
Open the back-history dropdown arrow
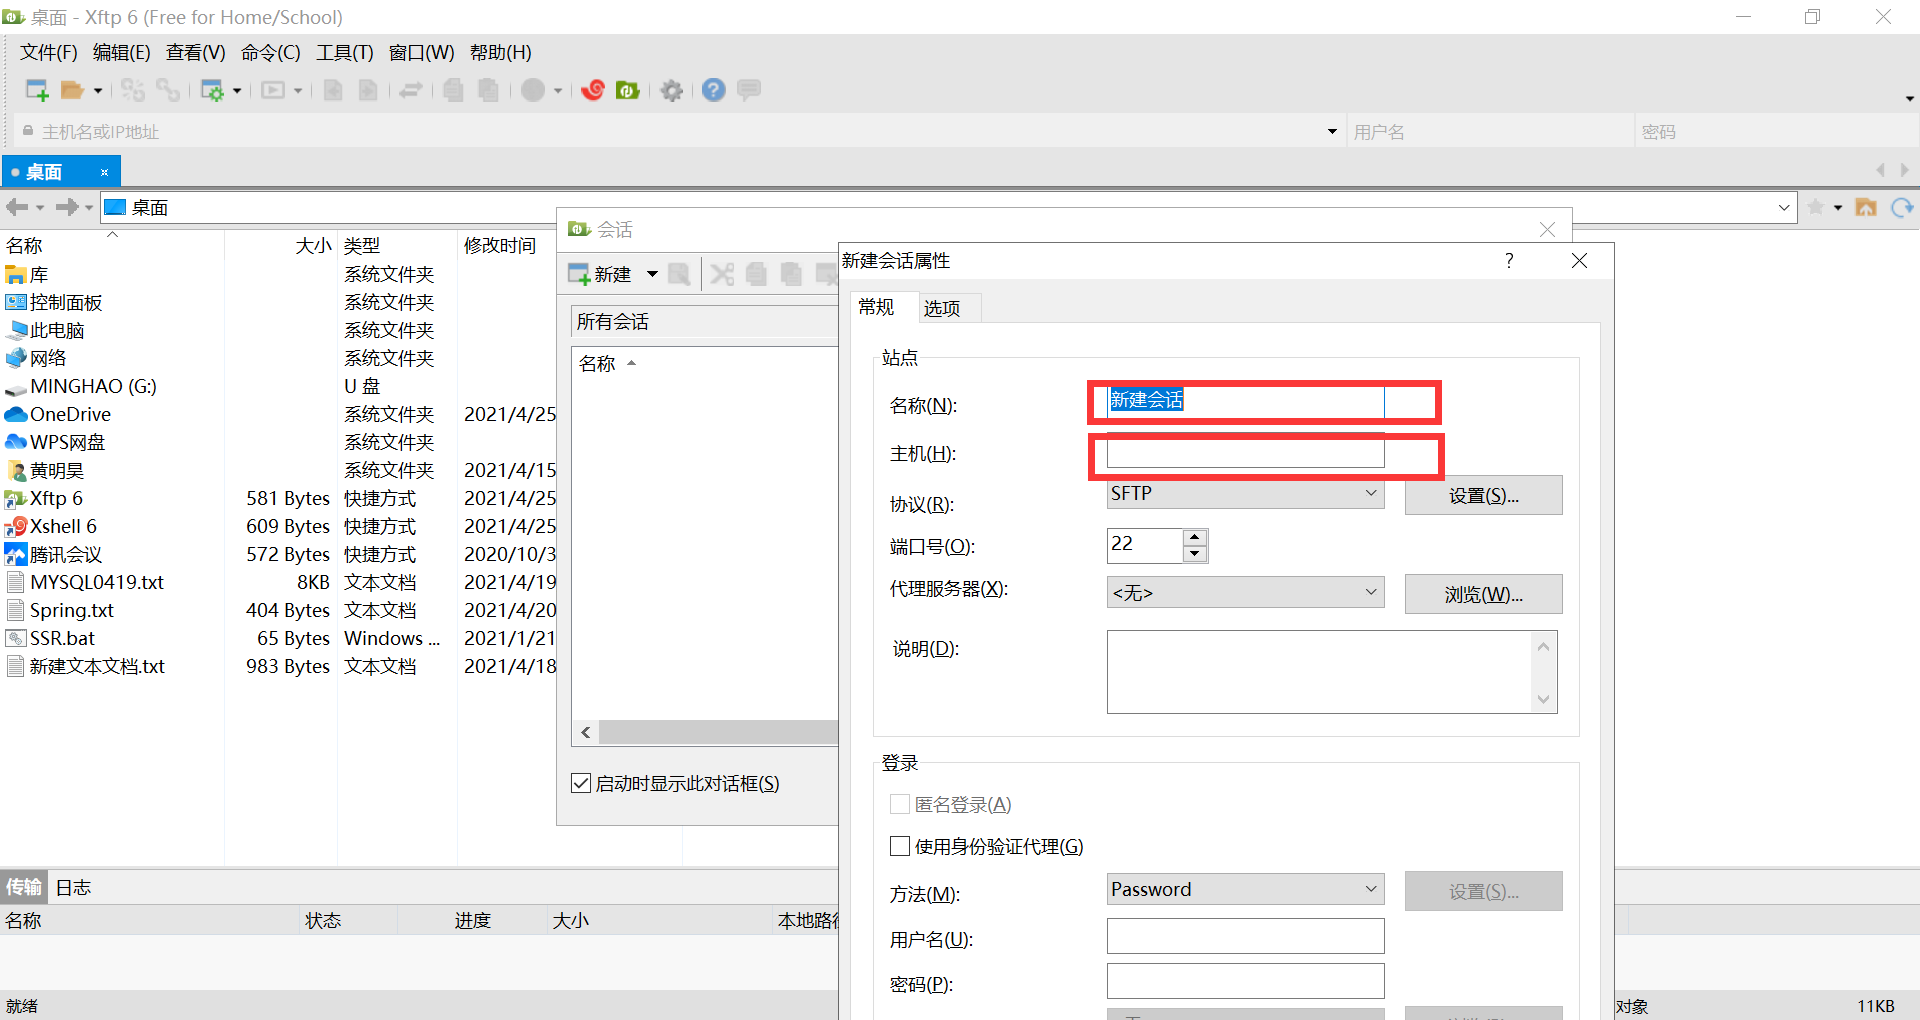click(x=40, y=208)
